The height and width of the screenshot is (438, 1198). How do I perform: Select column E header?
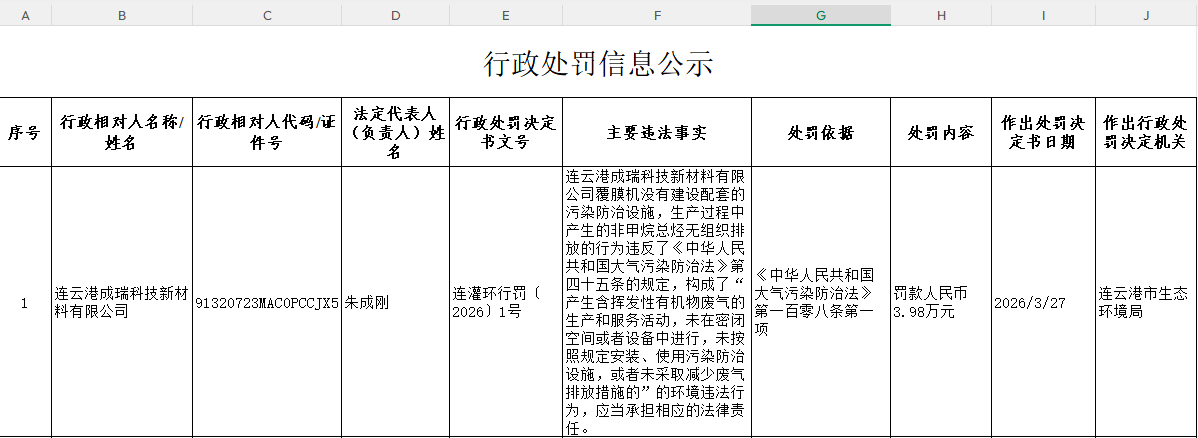[x=506, y=15]
